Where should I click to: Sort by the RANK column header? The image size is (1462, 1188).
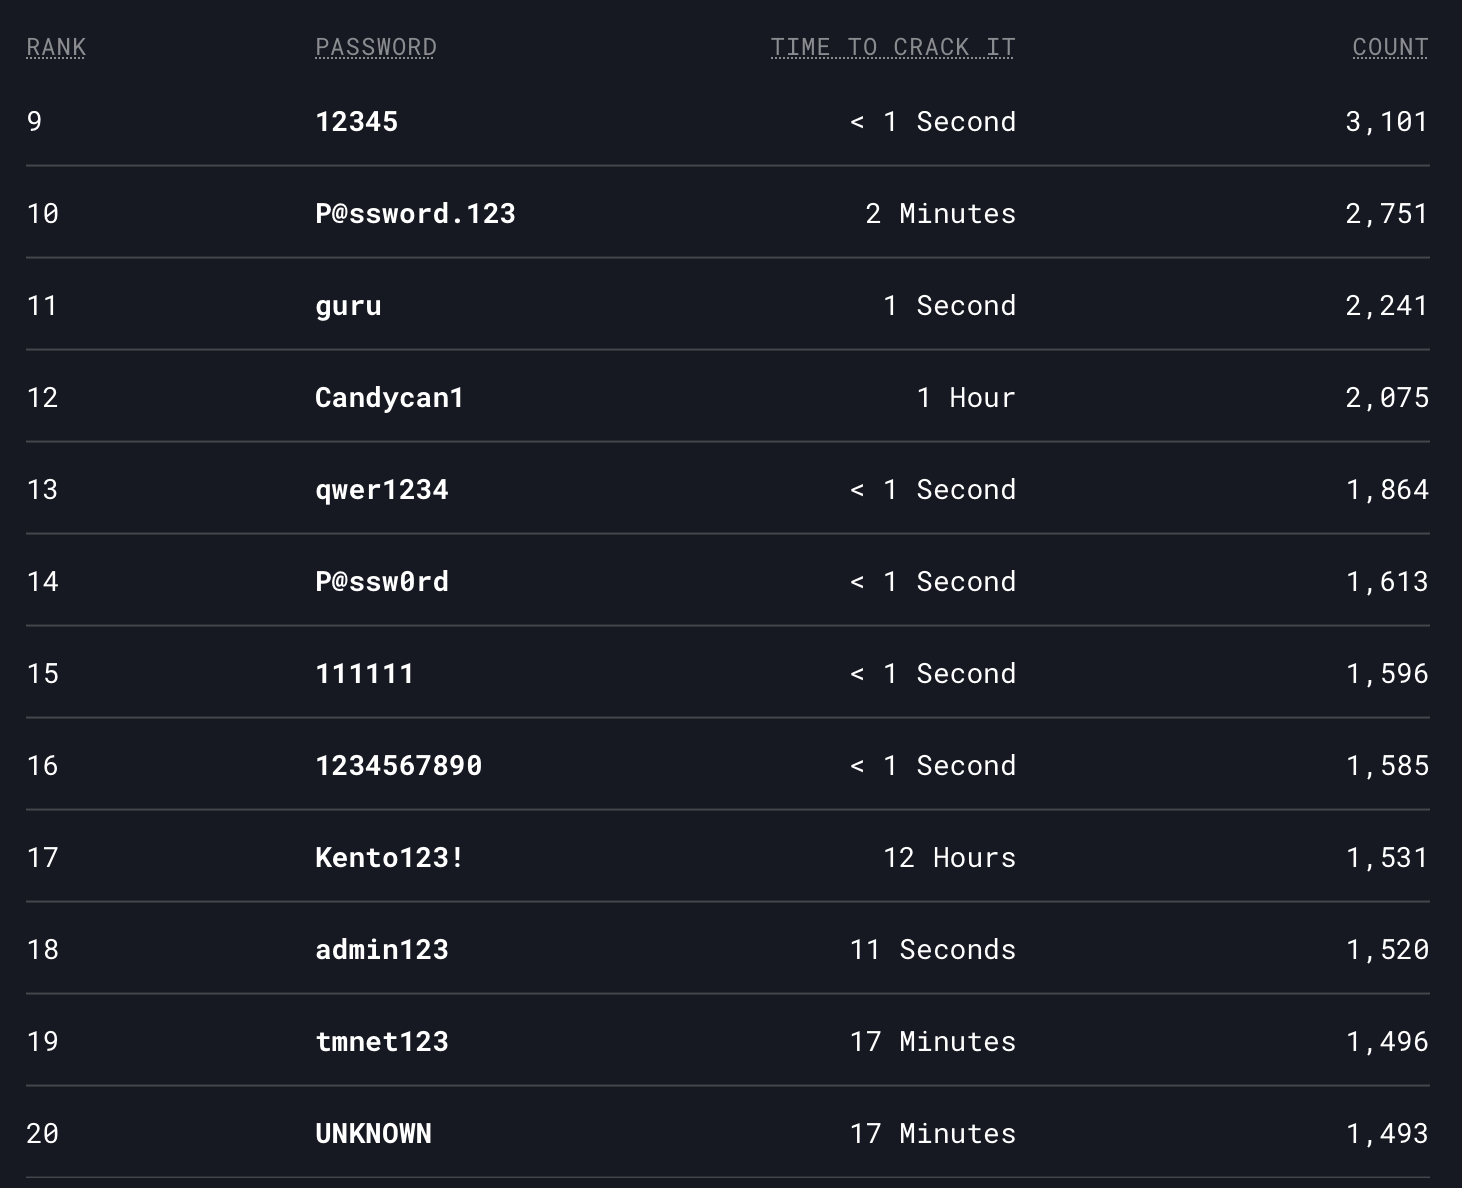point(56,47)
